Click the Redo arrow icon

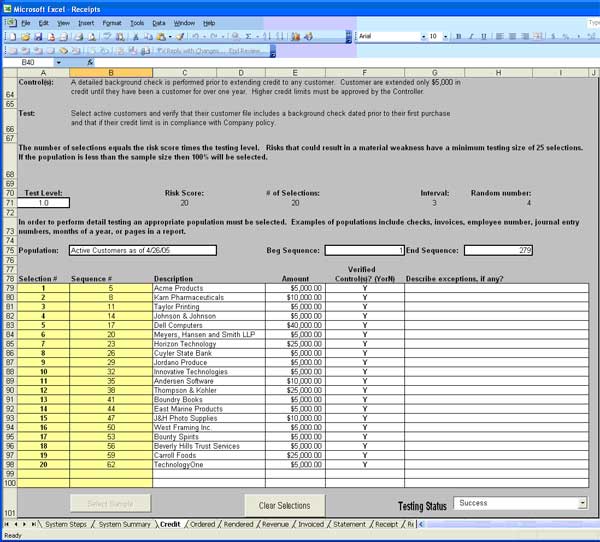point(214,37)
